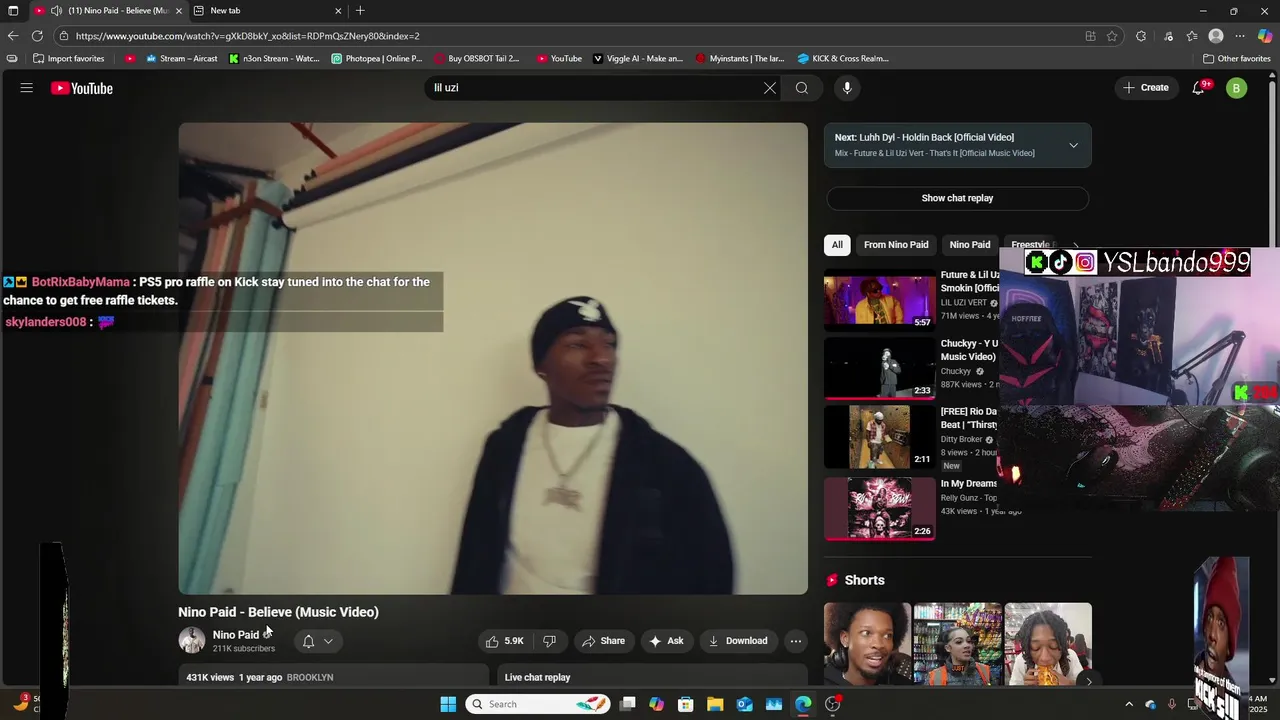Screen dimensions: 1280x720
Task: Open Nino Paid channel name link
Action: (236, 635)
